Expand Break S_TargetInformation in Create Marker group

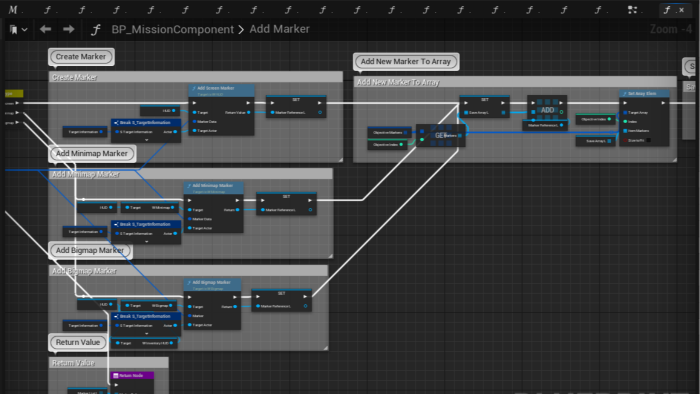pos(146,140)
